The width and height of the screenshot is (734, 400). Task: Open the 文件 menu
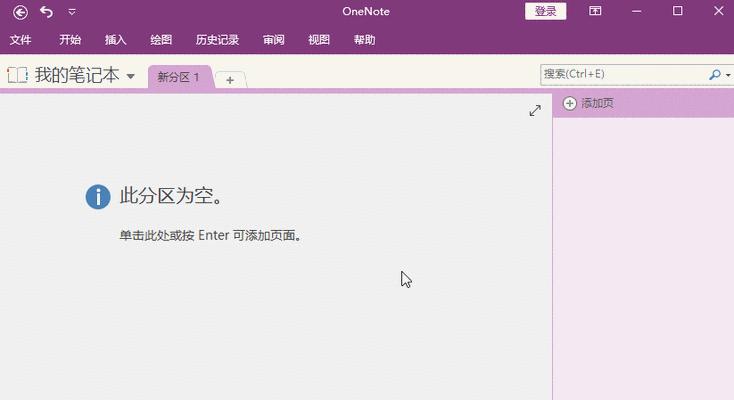pos(21,40)
